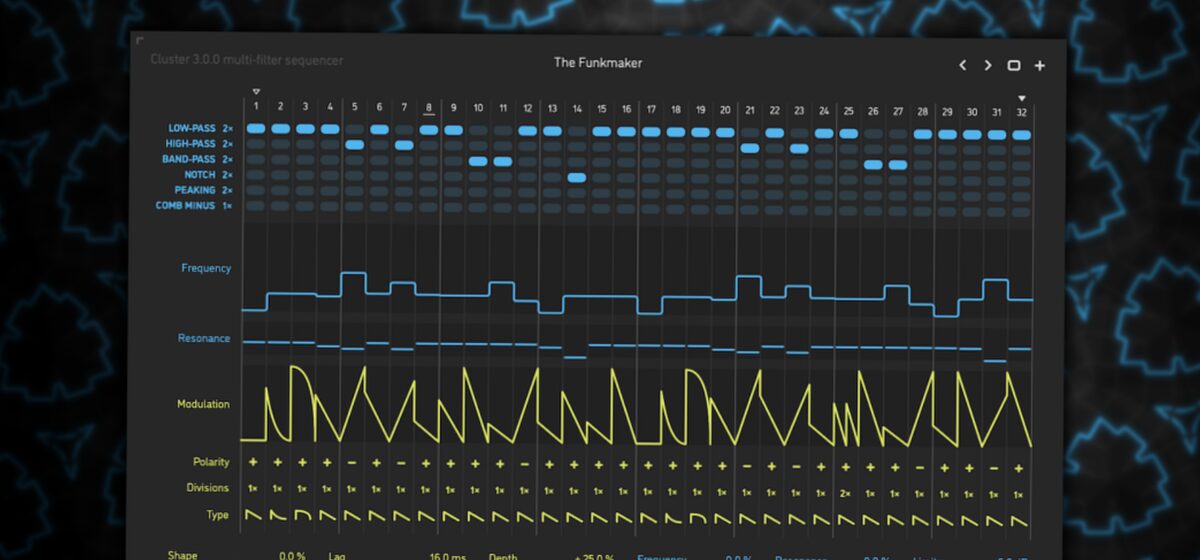Set resonance level on step 14 segment
Image resolution: width=1200 pixels, height=560 pixels.
575,356
